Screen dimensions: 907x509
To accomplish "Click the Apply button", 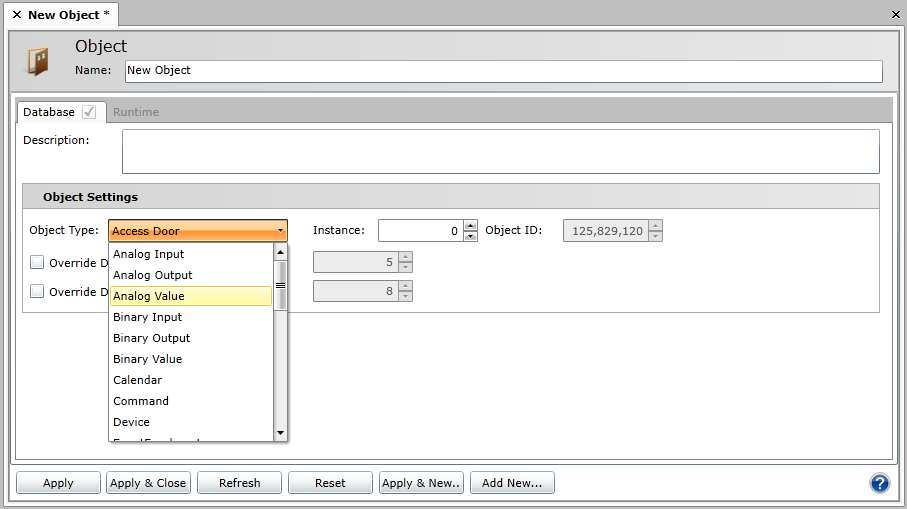I will [58, 483].
